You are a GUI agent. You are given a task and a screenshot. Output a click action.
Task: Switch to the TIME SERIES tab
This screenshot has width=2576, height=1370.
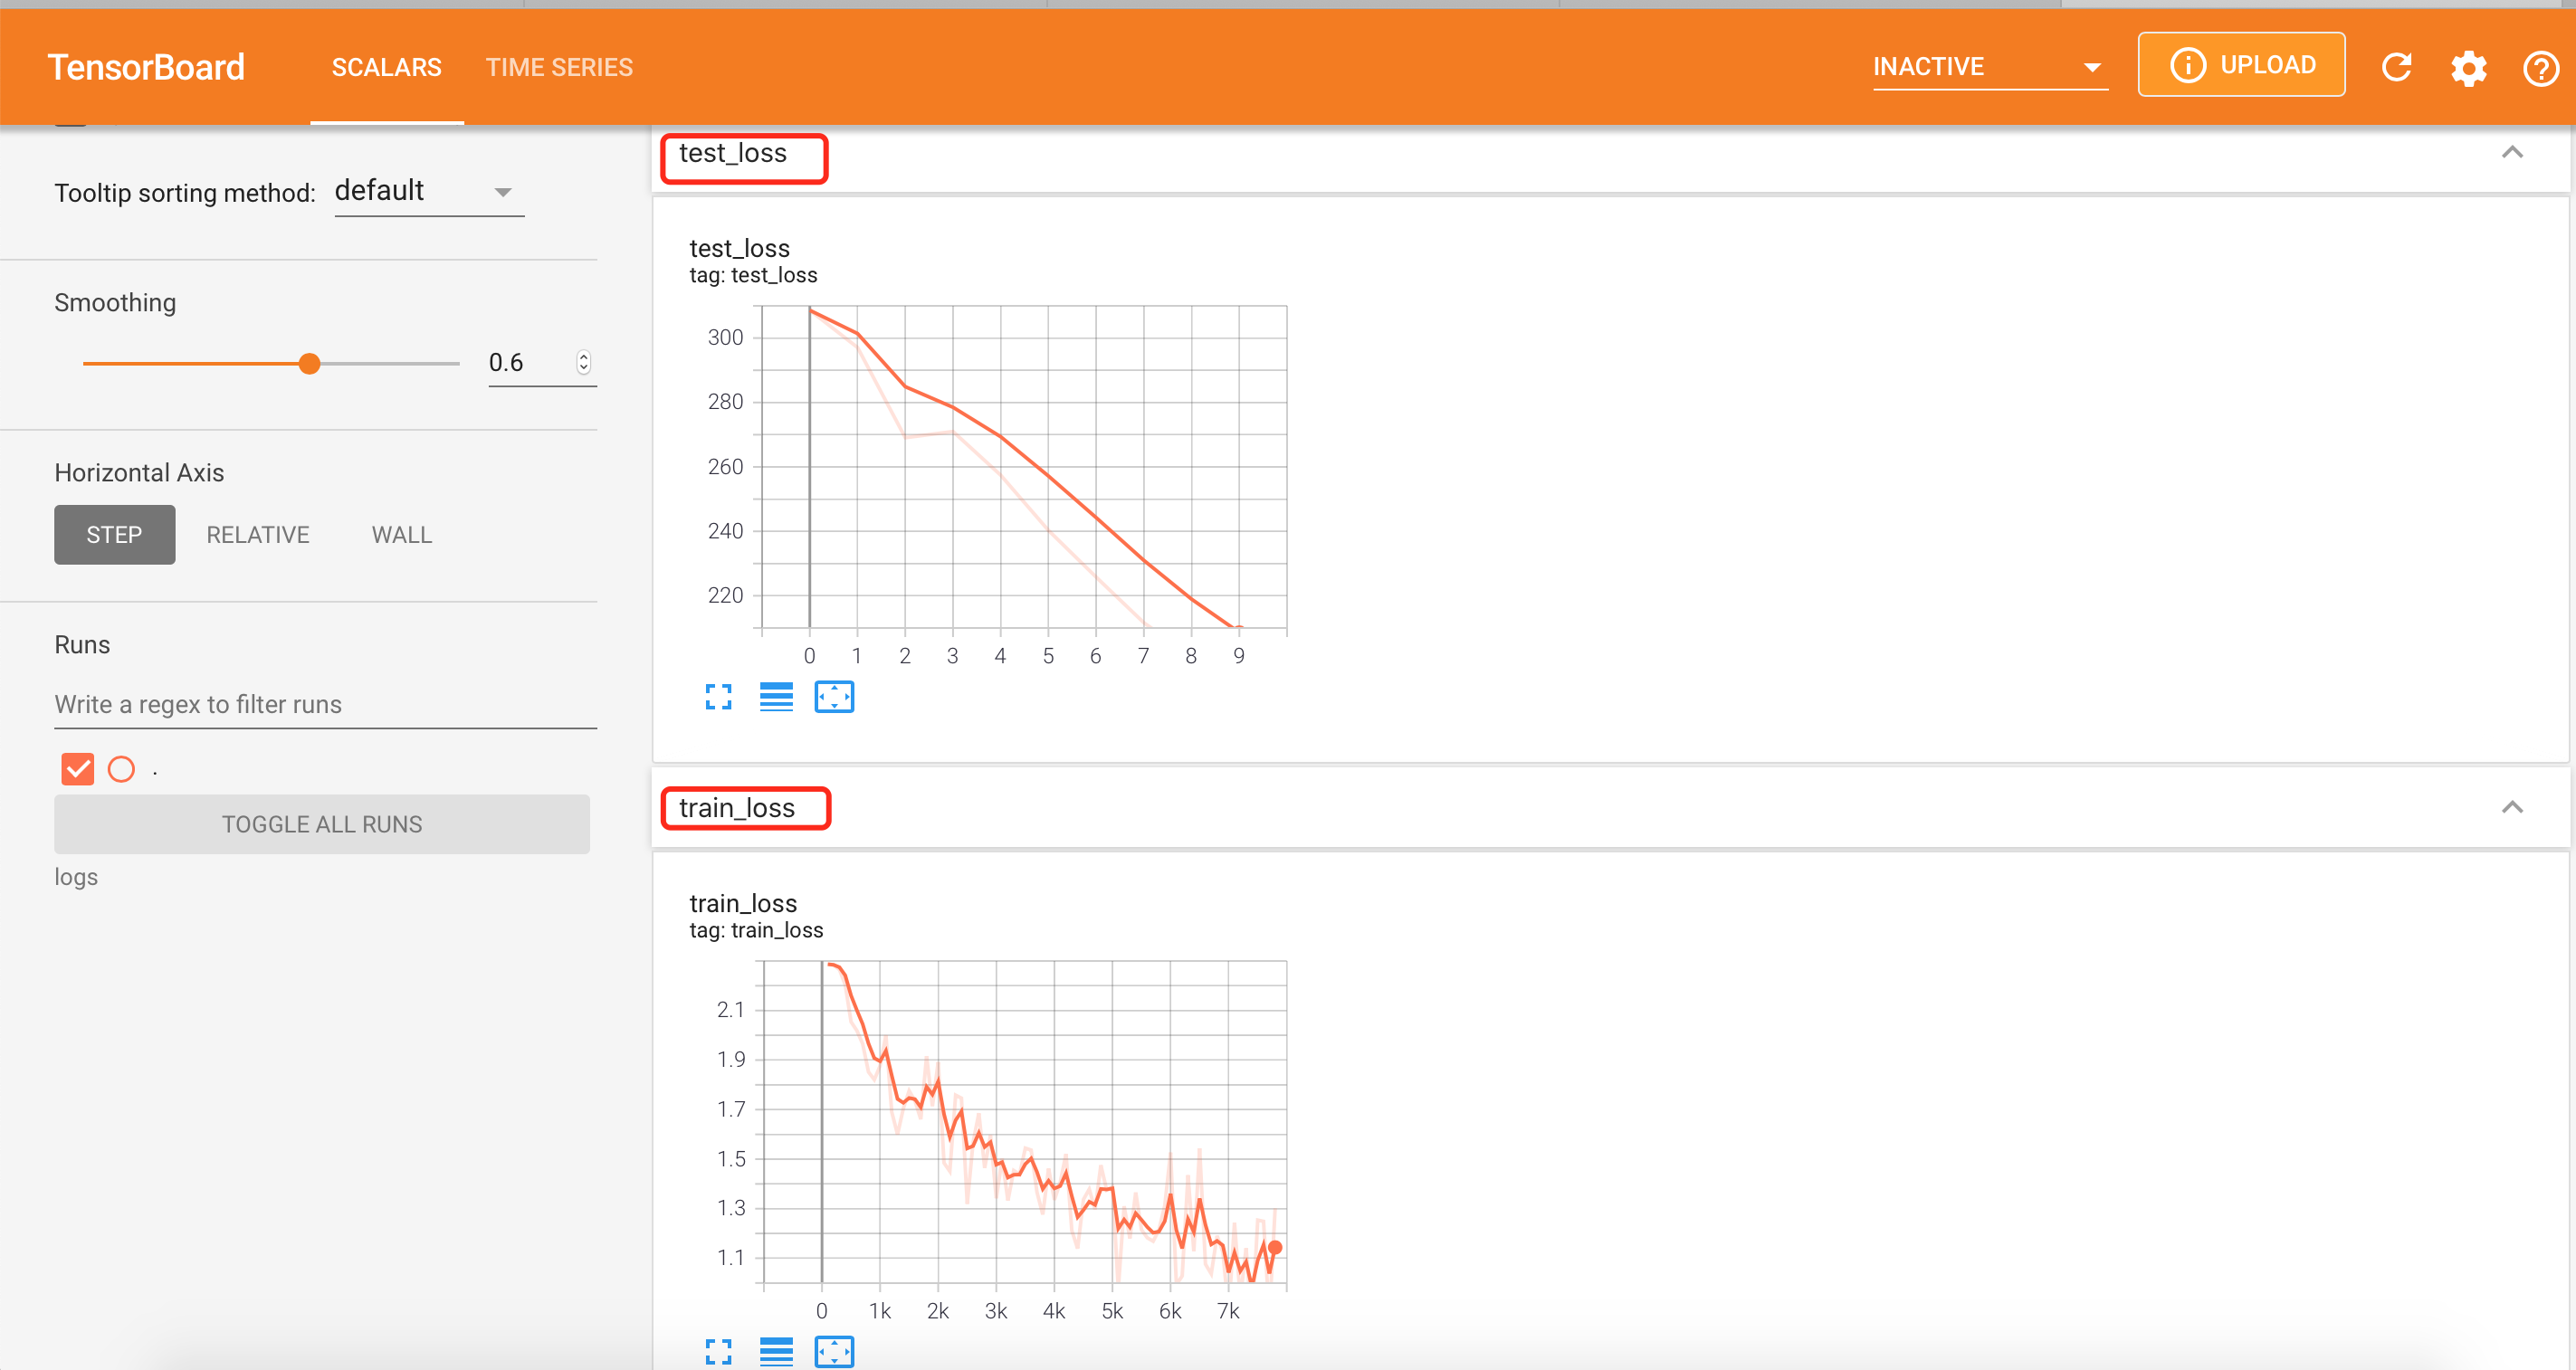point(559,67)
